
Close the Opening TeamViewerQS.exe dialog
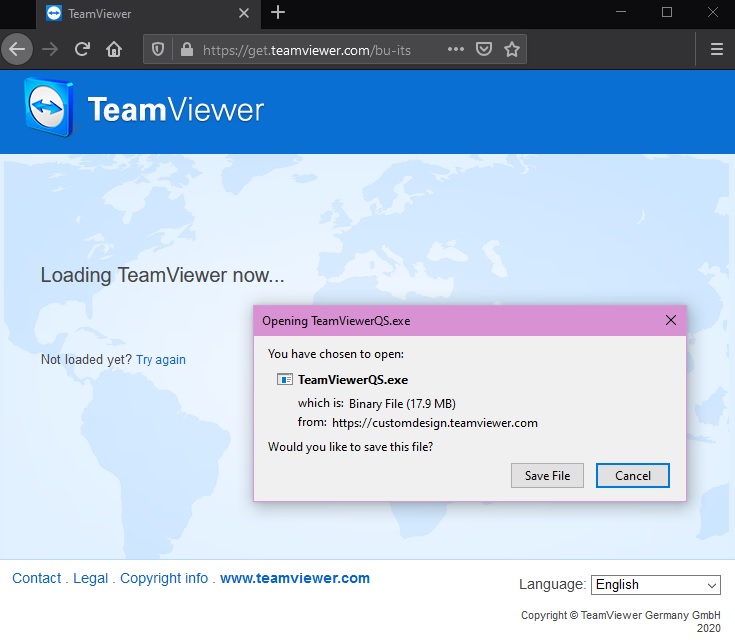point(671,320)
